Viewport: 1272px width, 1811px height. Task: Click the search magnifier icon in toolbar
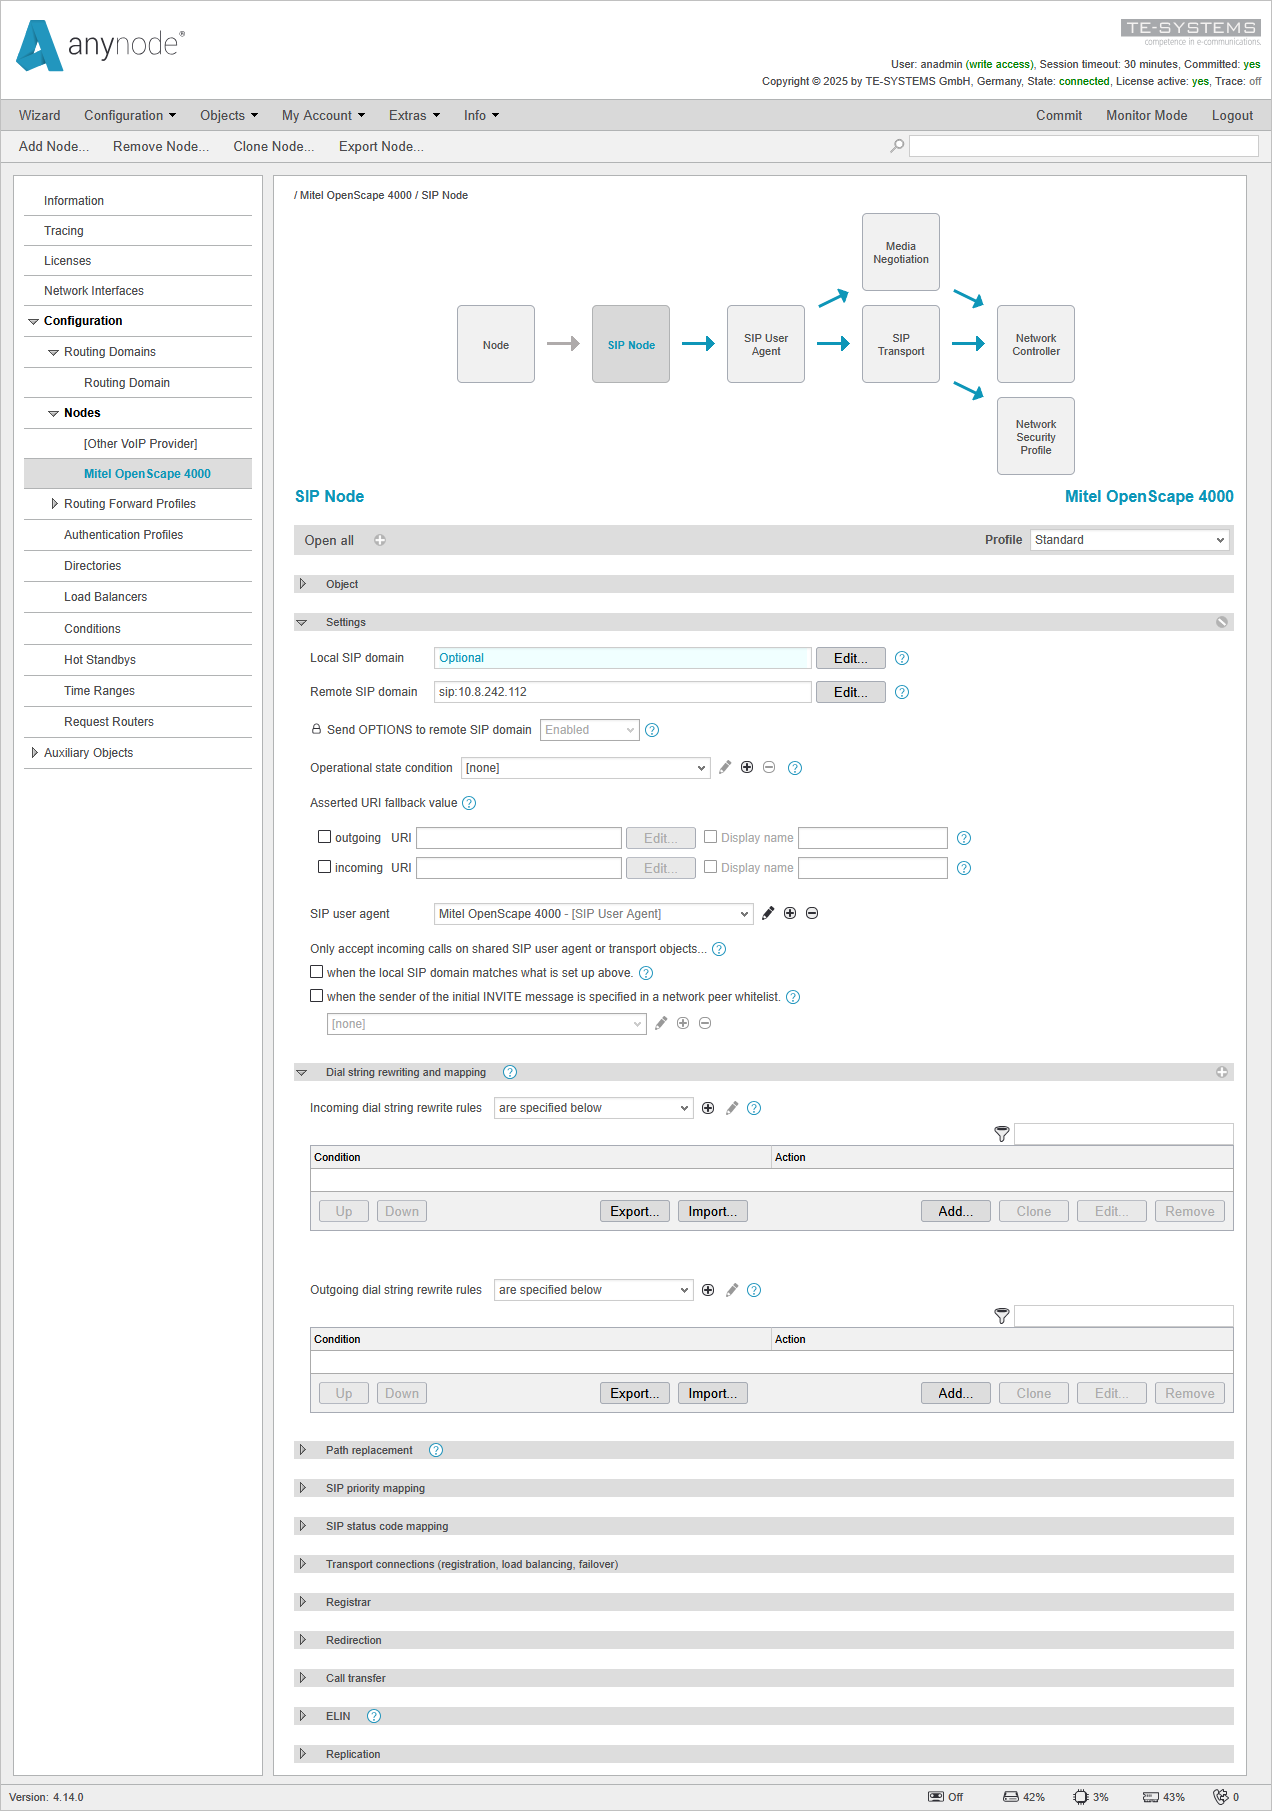click(897, 146)
